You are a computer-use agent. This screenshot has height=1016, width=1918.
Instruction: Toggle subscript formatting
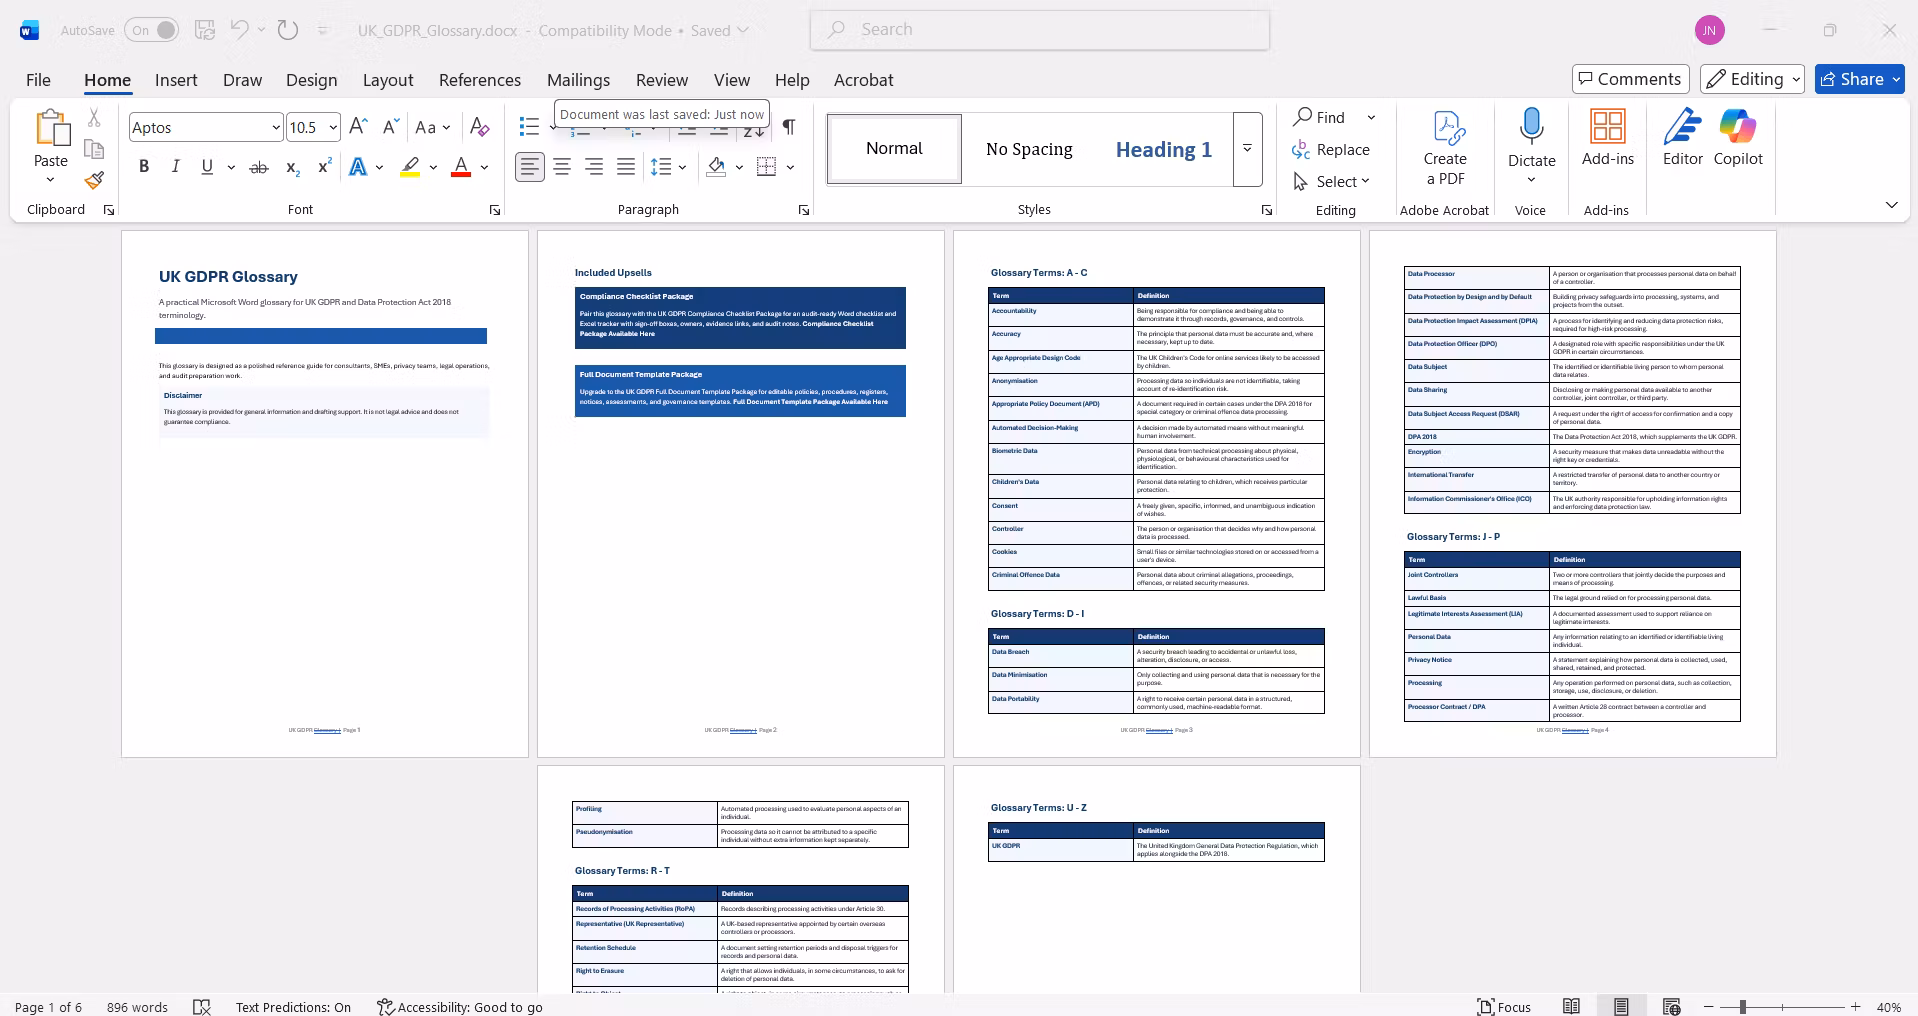click(x=292, y=167)
